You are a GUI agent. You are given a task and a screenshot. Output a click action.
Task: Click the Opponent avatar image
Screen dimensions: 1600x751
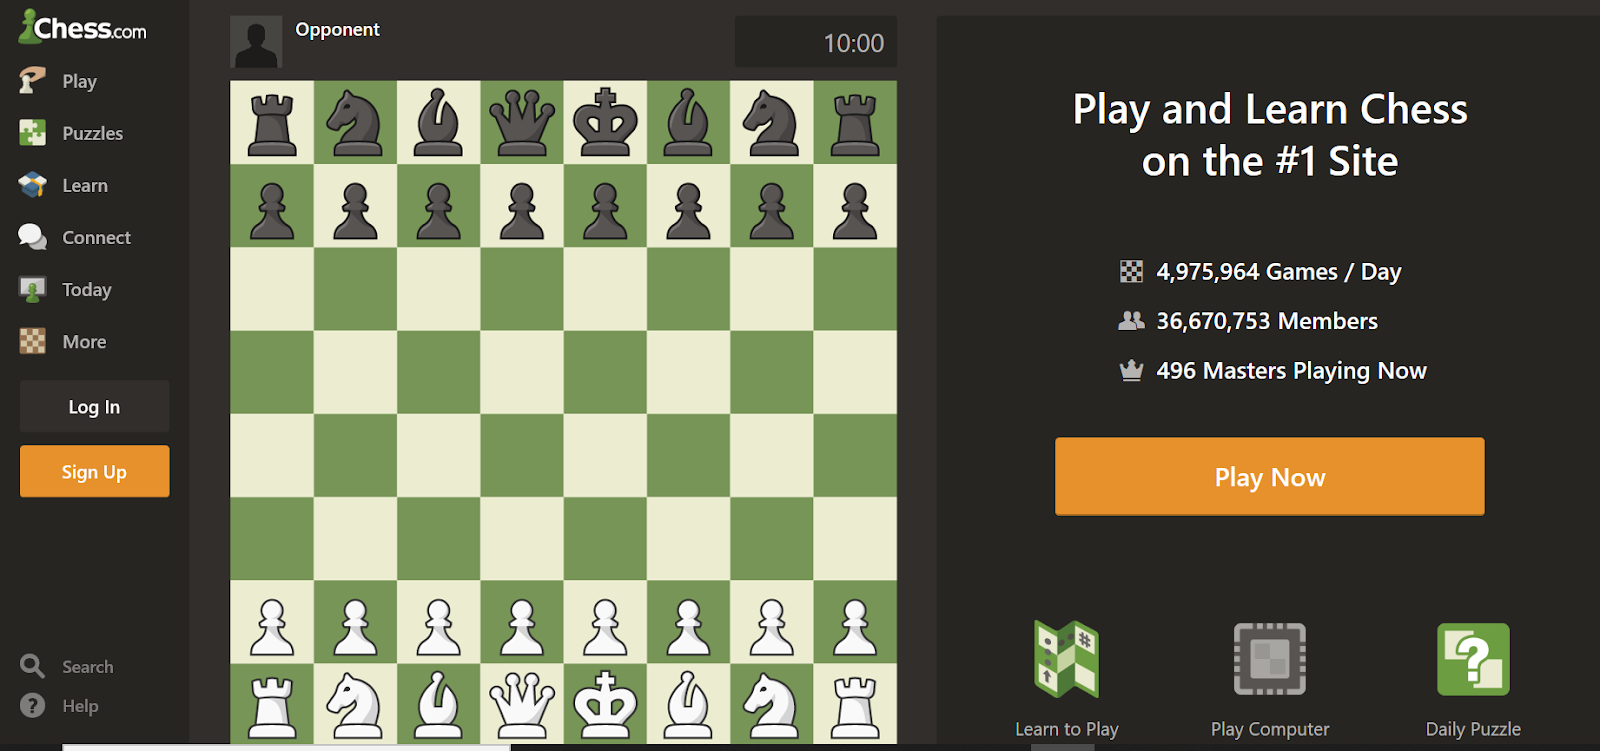point(256,42)
